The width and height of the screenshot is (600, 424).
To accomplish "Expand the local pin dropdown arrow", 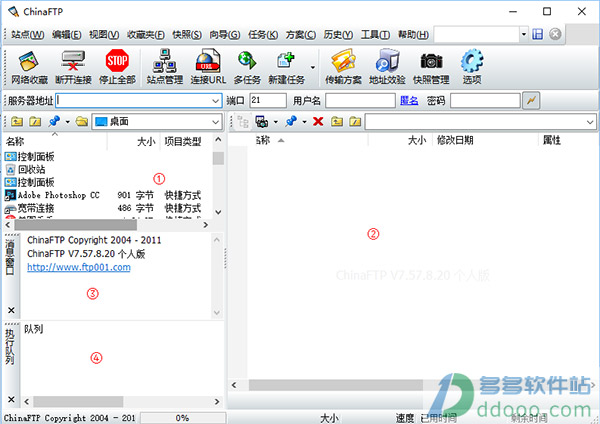I will [x=67, y=122].
